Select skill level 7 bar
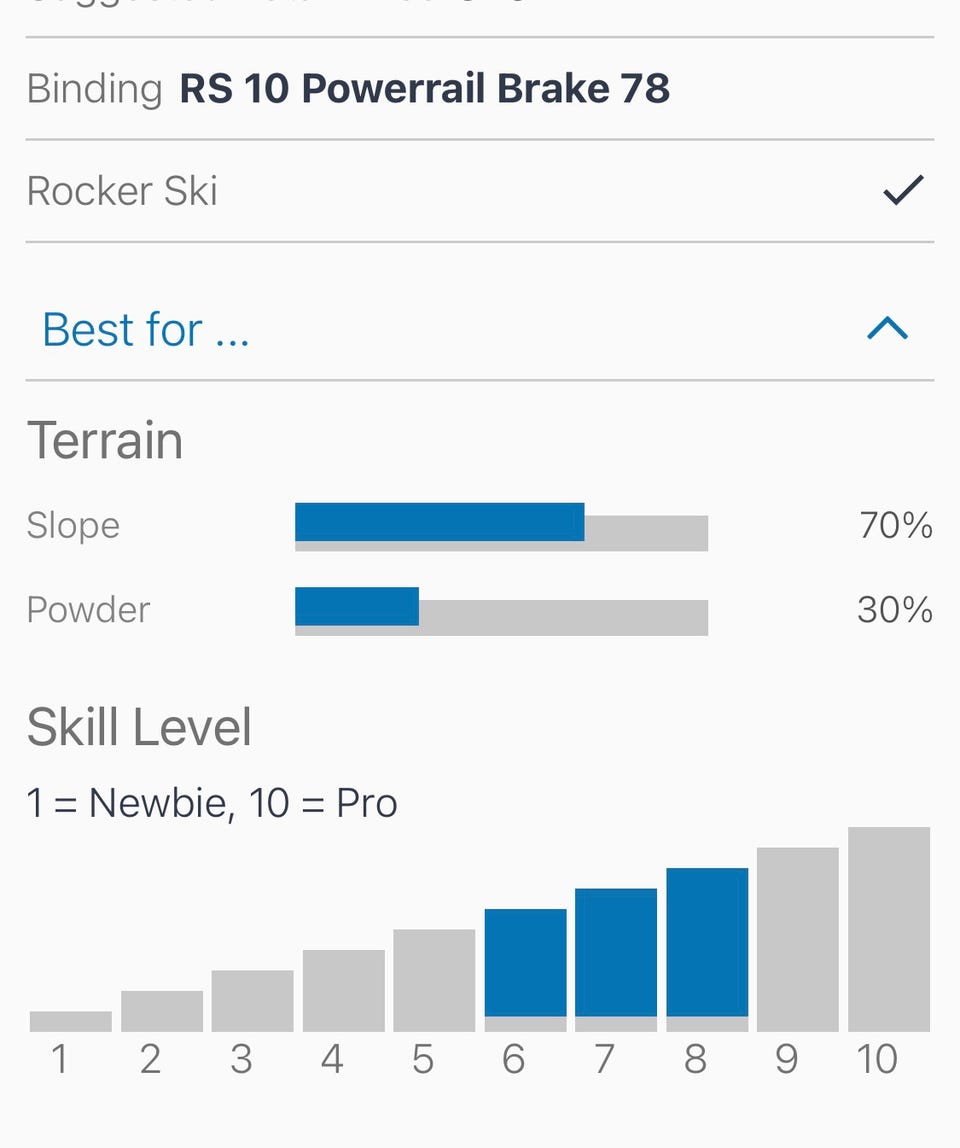 tap(616, 958)
